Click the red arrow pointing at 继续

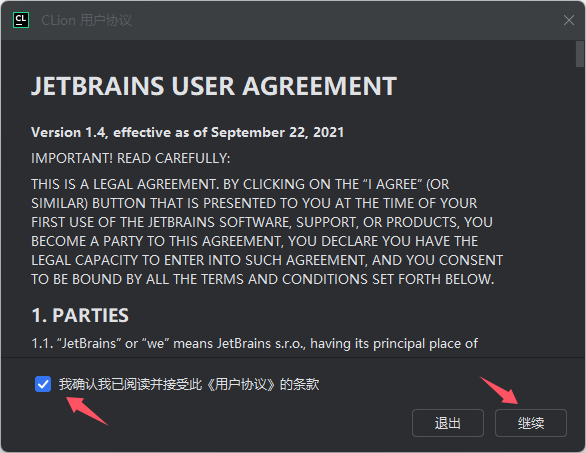pyautogui.click(x=499, y=390)
